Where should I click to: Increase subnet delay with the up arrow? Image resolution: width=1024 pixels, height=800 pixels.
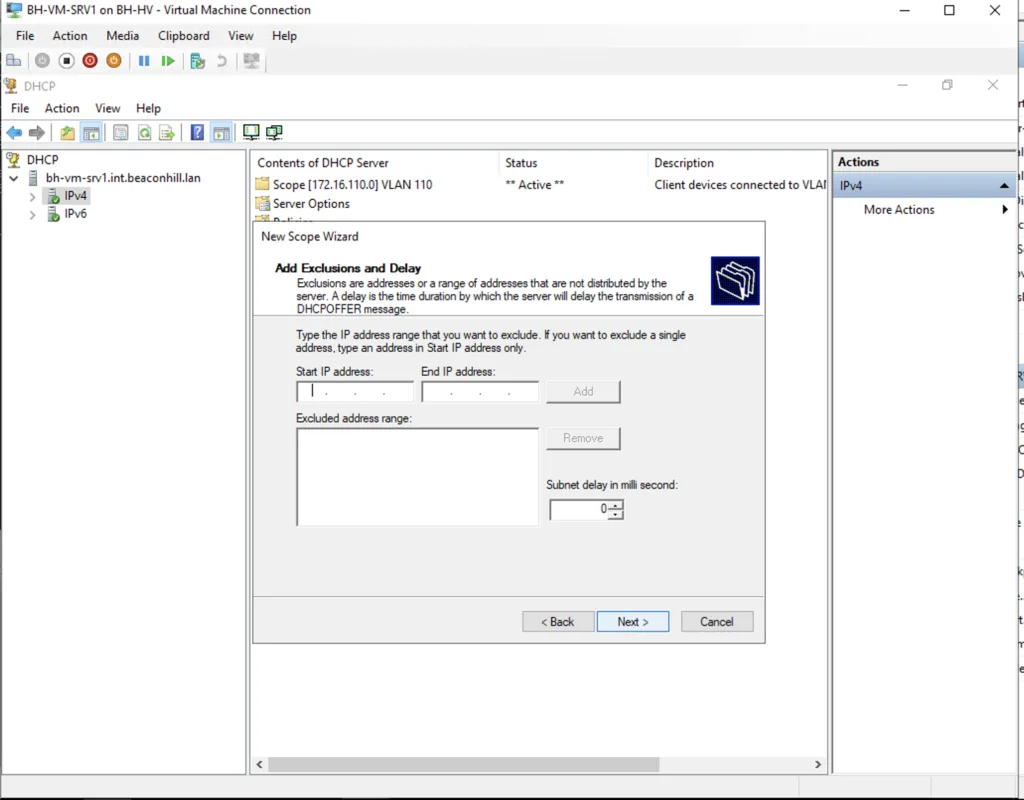[616, 505]
